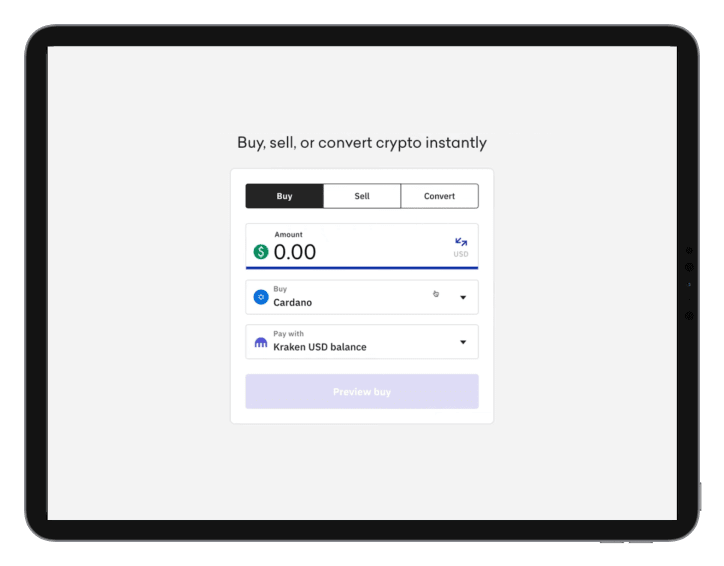
Task: Open the Kraken USD balance payment selector
Action: (x=361, y=342)
